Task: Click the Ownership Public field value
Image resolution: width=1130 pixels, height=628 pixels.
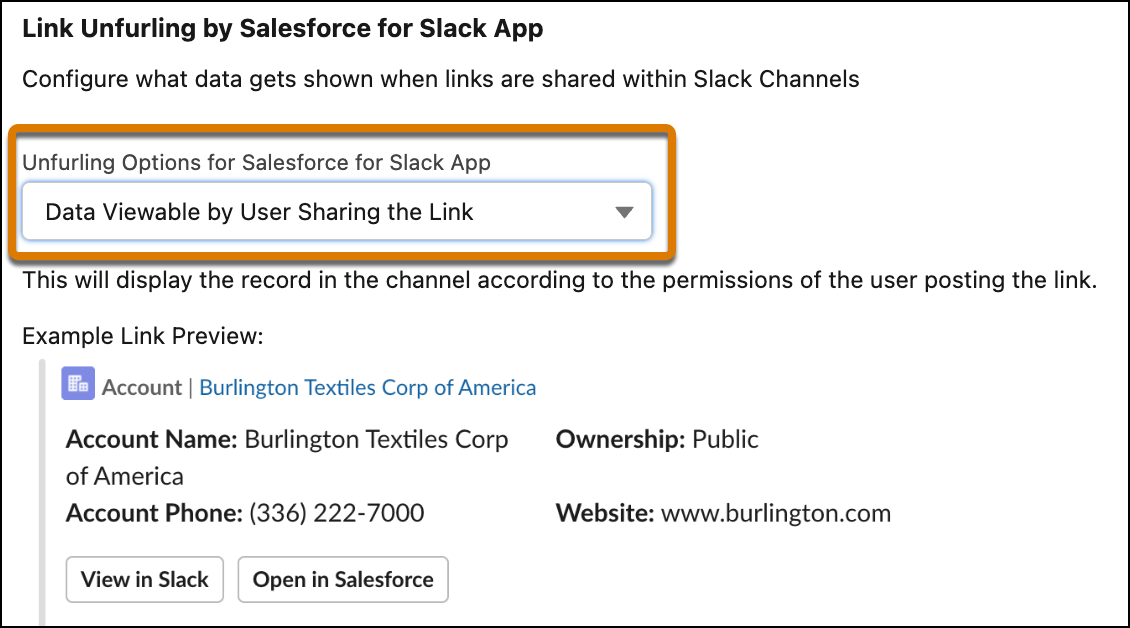Action: point(727,439)
